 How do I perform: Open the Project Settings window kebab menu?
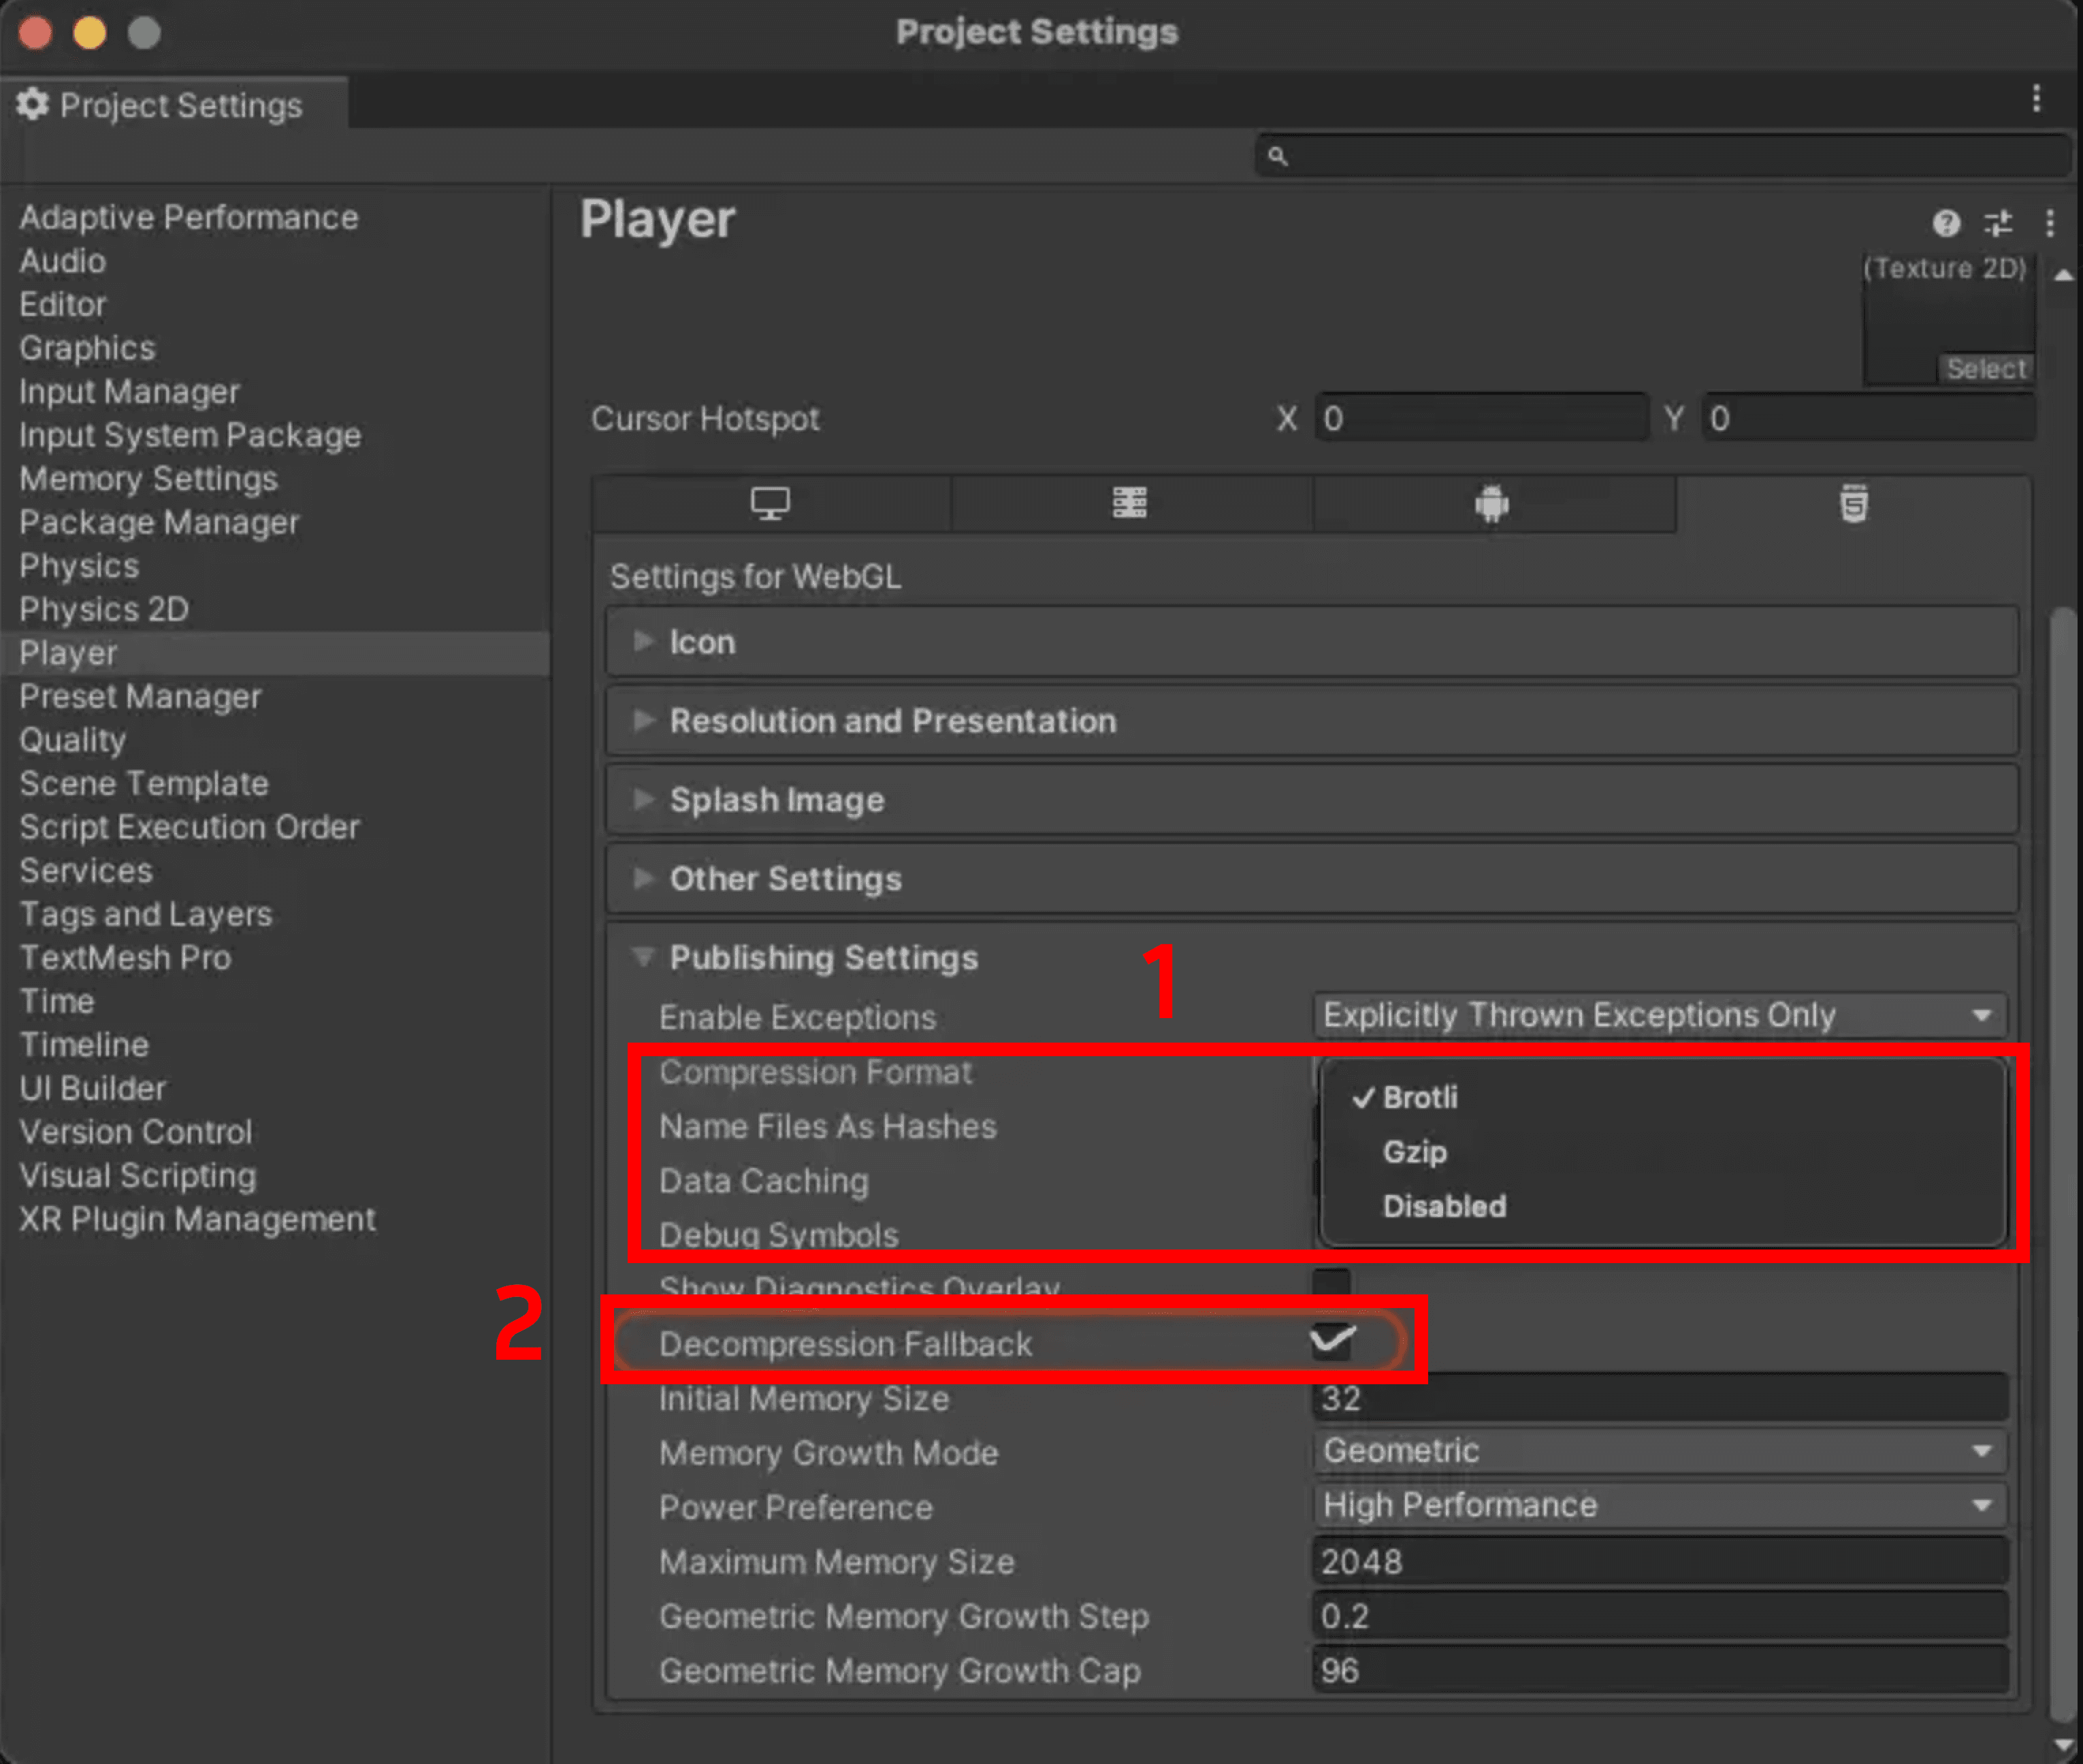pos(2036,98)
